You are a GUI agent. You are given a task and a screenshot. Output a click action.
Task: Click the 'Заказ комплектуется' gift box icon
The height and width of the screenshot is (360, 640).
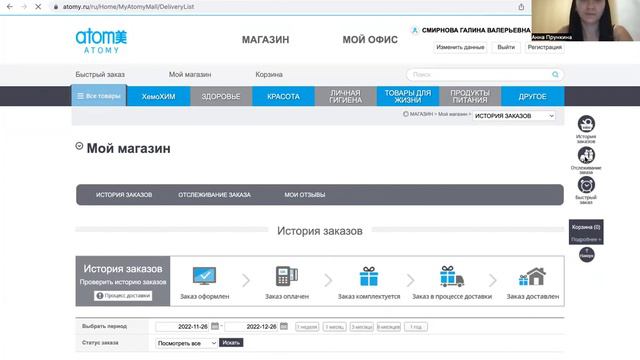369,276
